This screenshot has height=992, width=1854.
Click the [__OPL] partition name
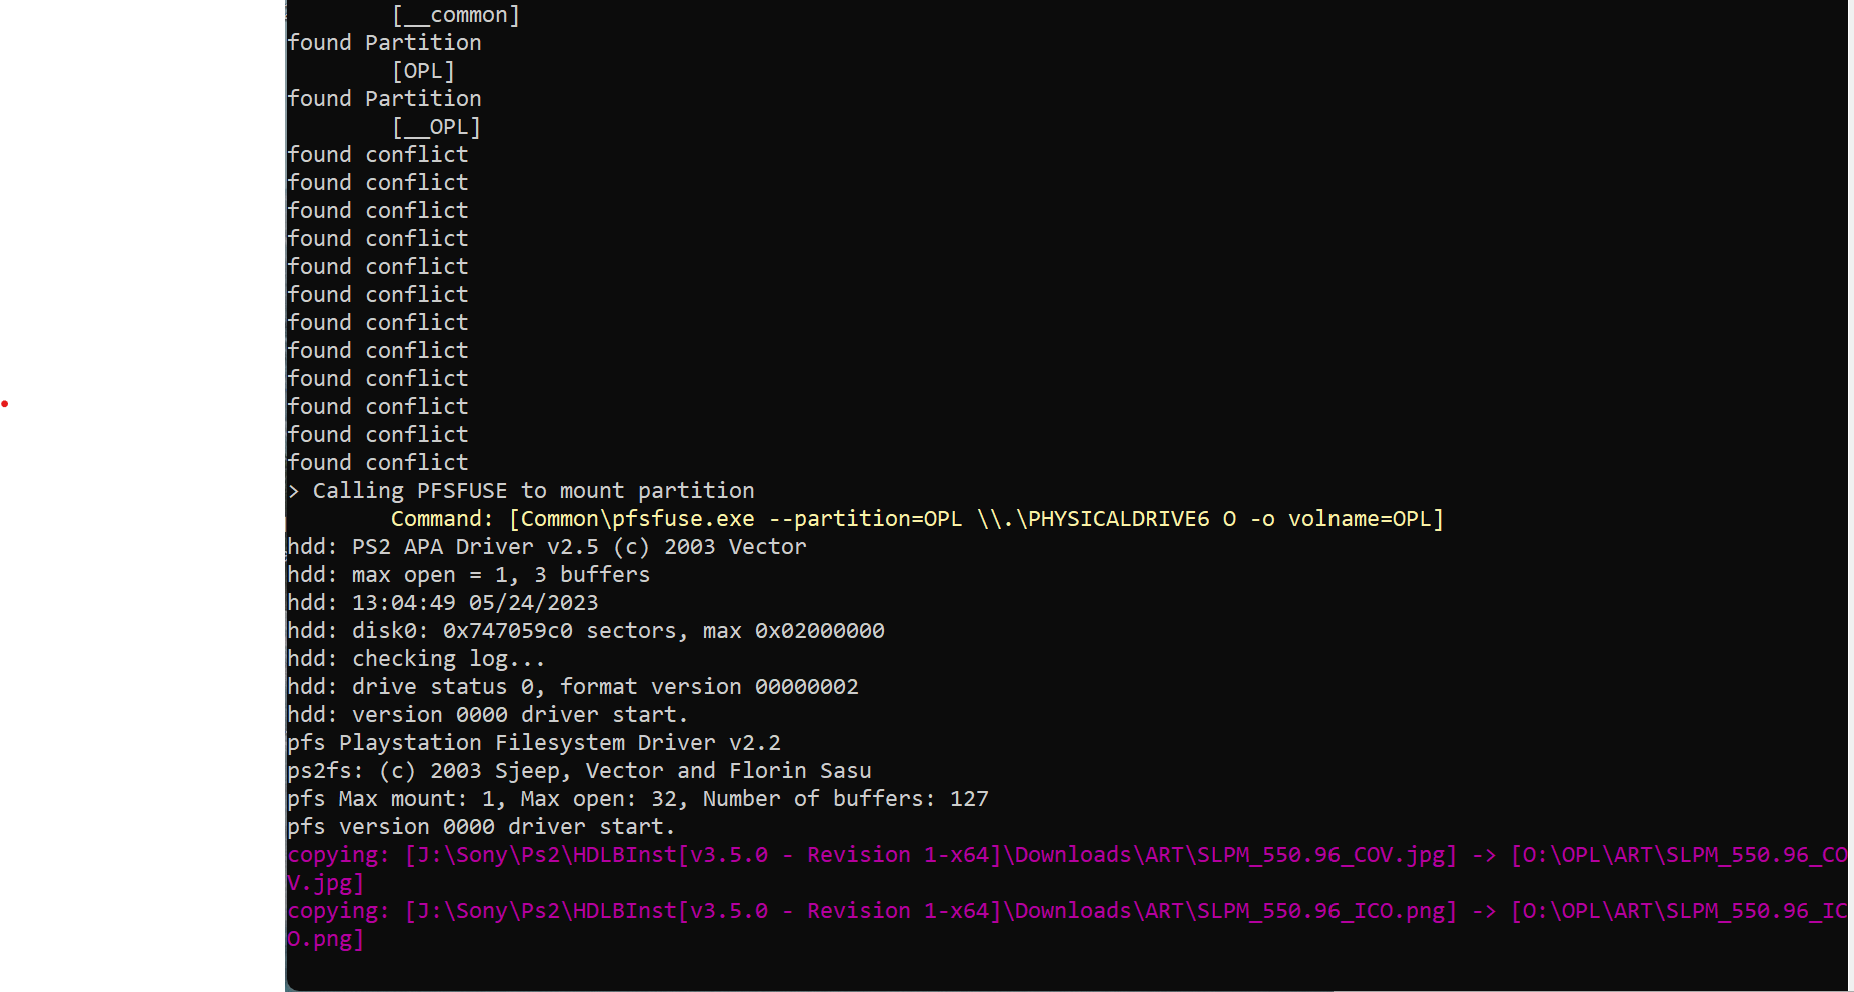(x=436, y=127)
